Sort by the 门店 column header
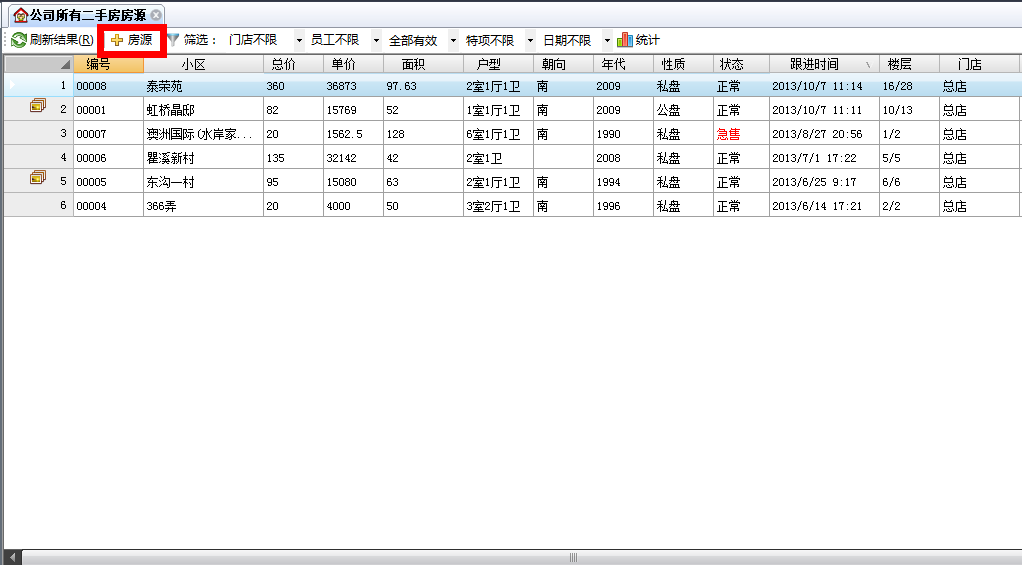Viewport: 1022px width, 565px height. (x=979, y=65)
